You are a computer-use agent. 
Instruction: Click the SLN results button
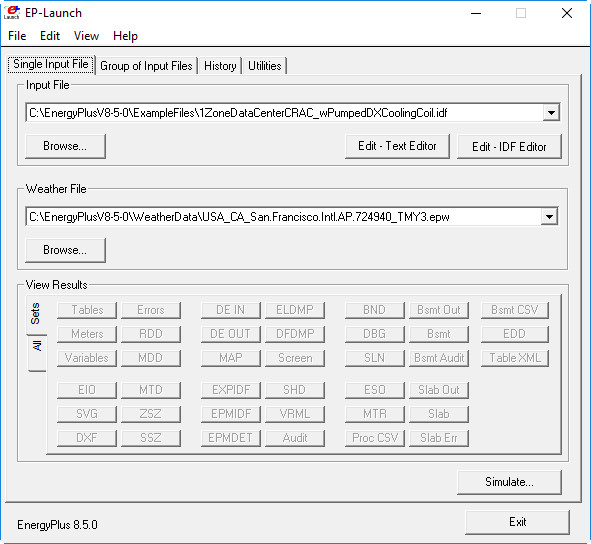click(375, 358)
